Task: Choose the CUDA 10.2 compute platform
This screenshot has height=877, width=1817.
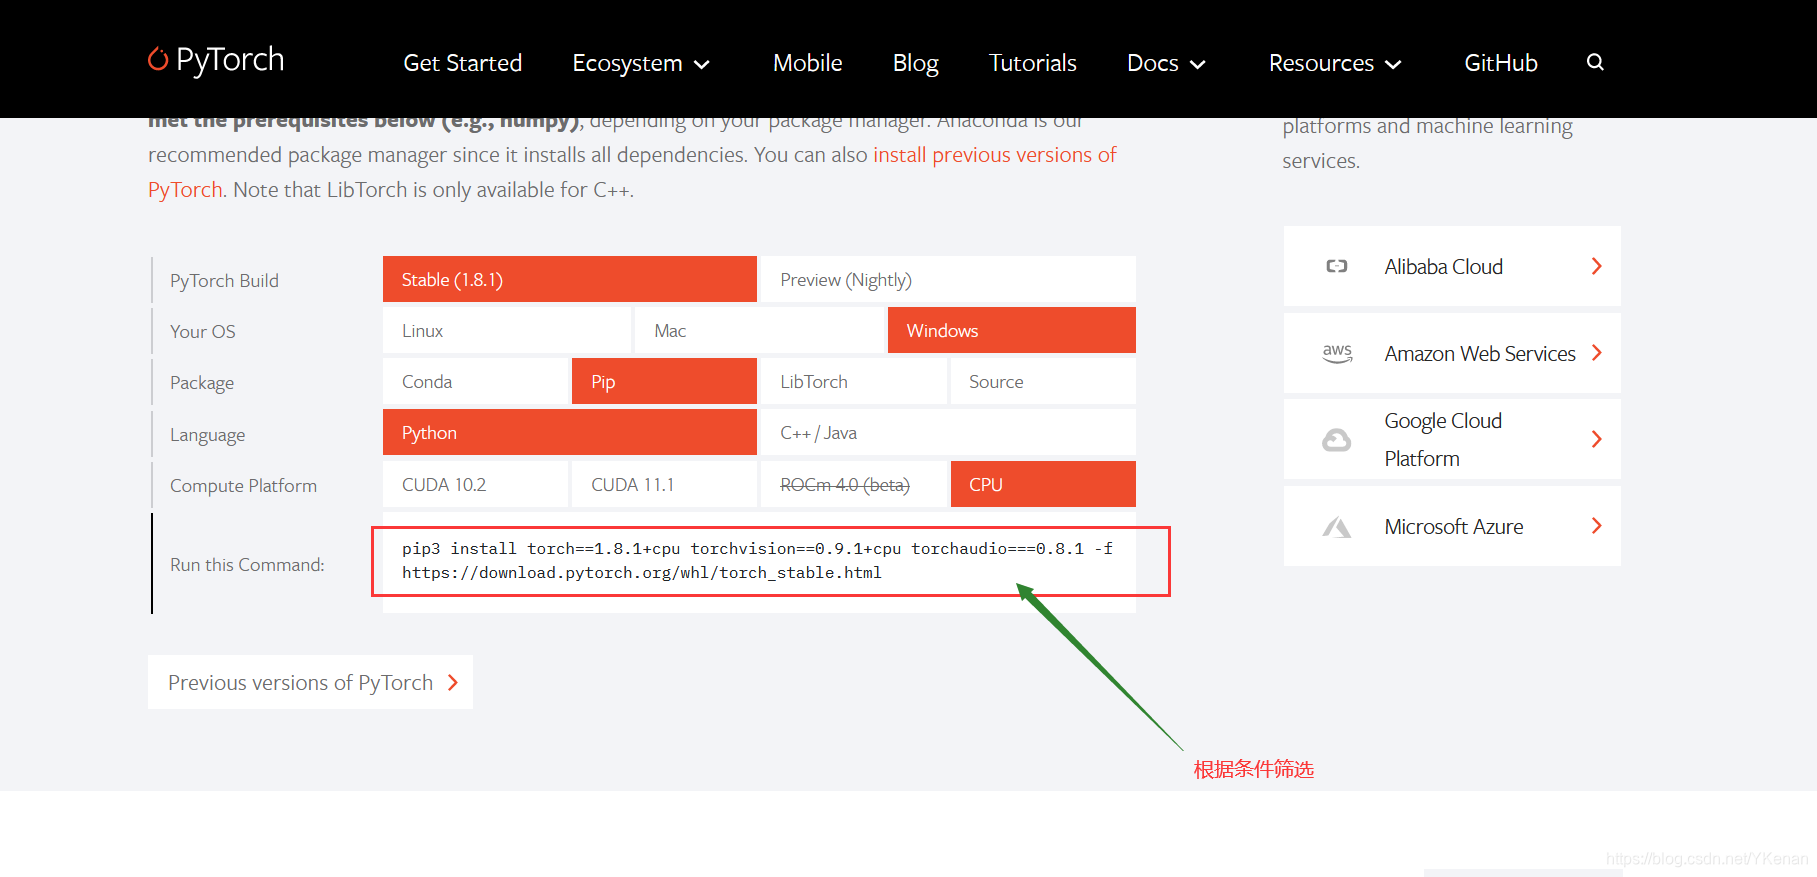Action: pos(475,484)
